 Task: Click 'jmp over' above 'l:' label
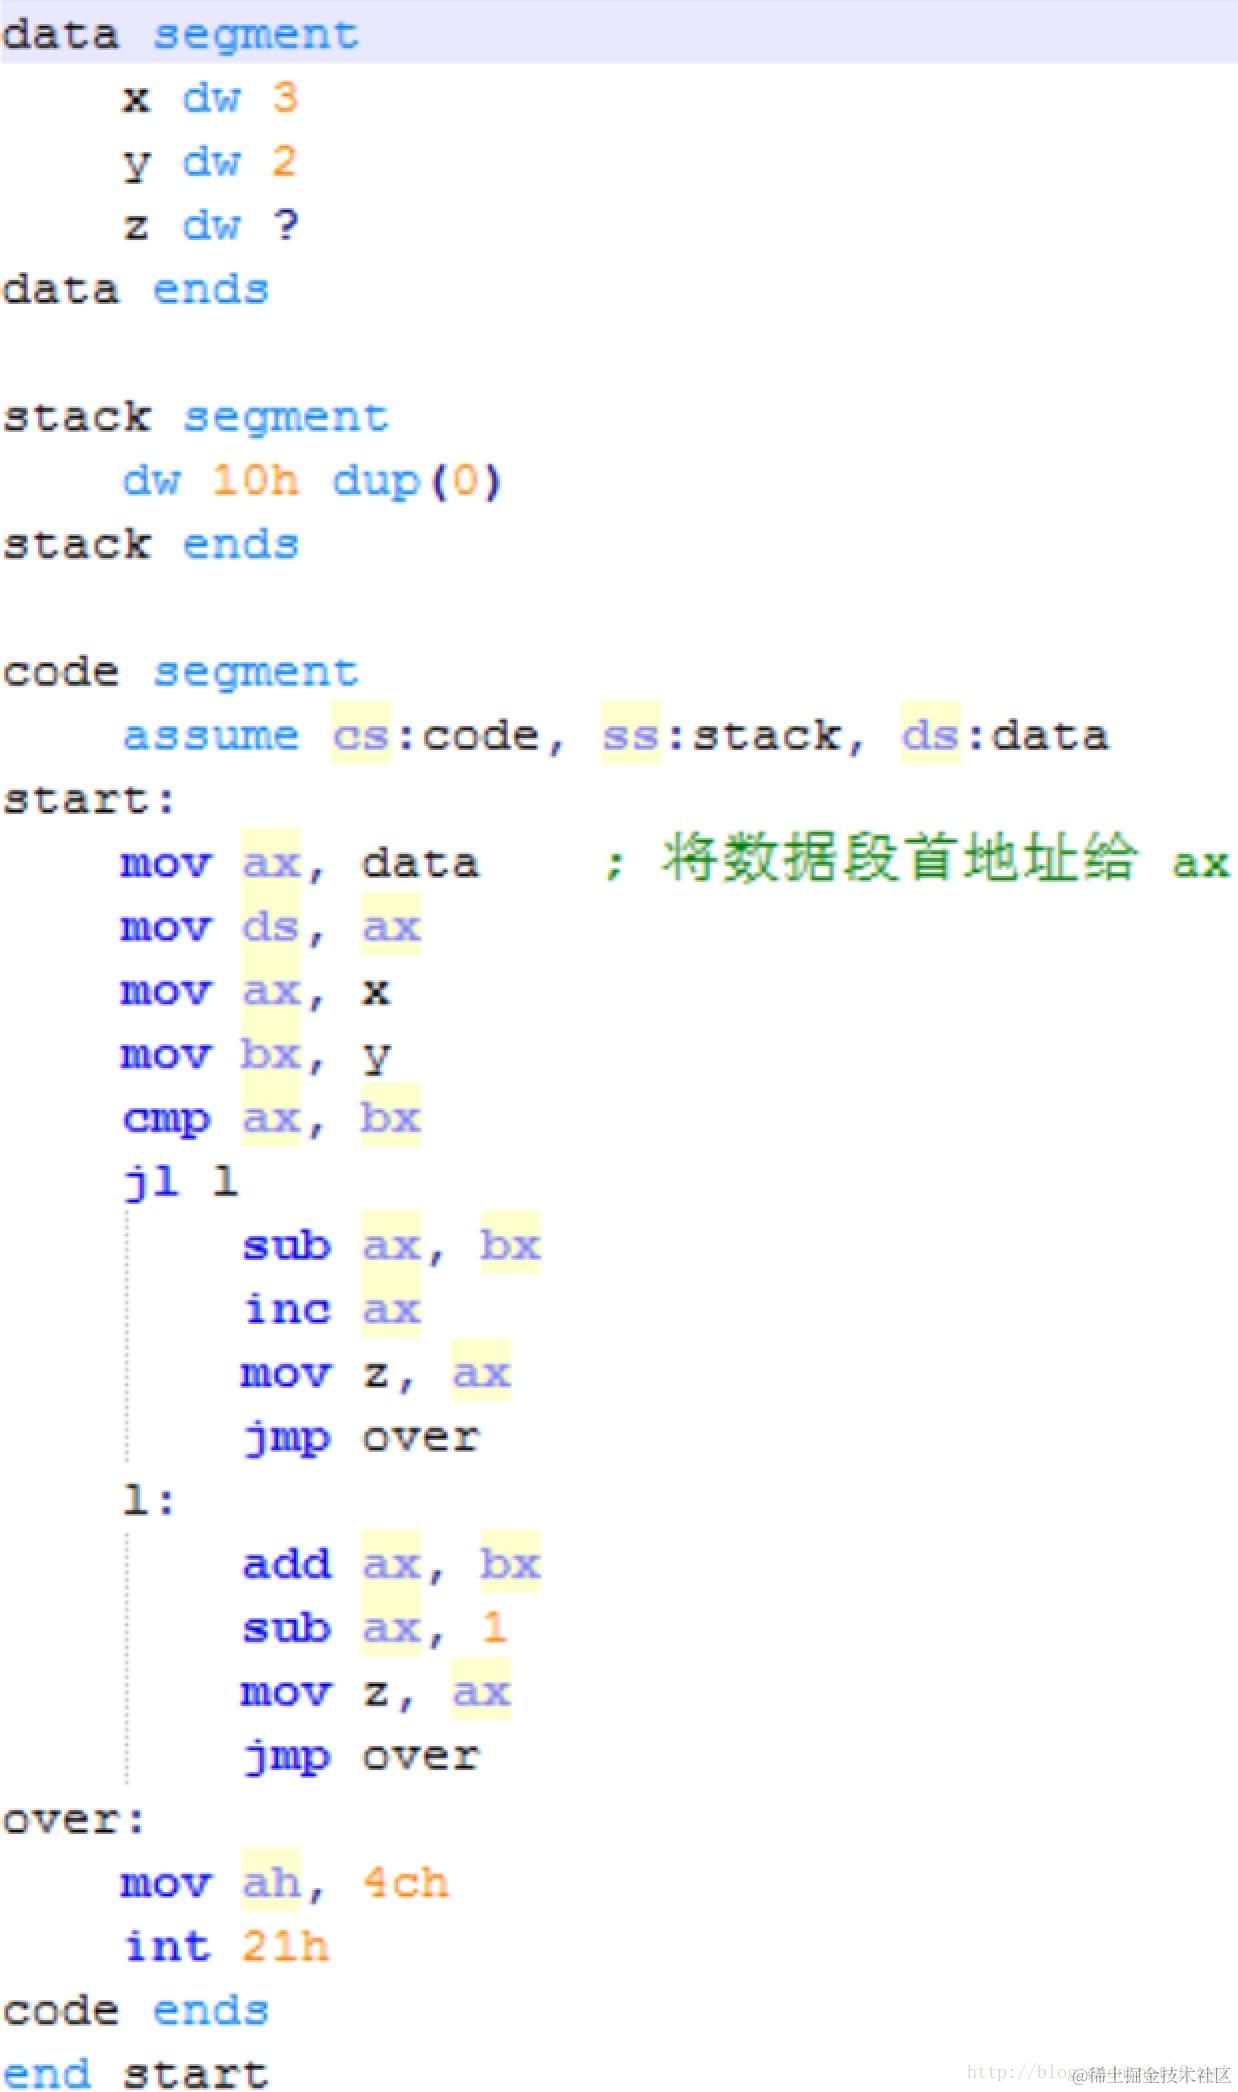(361, 1439)
